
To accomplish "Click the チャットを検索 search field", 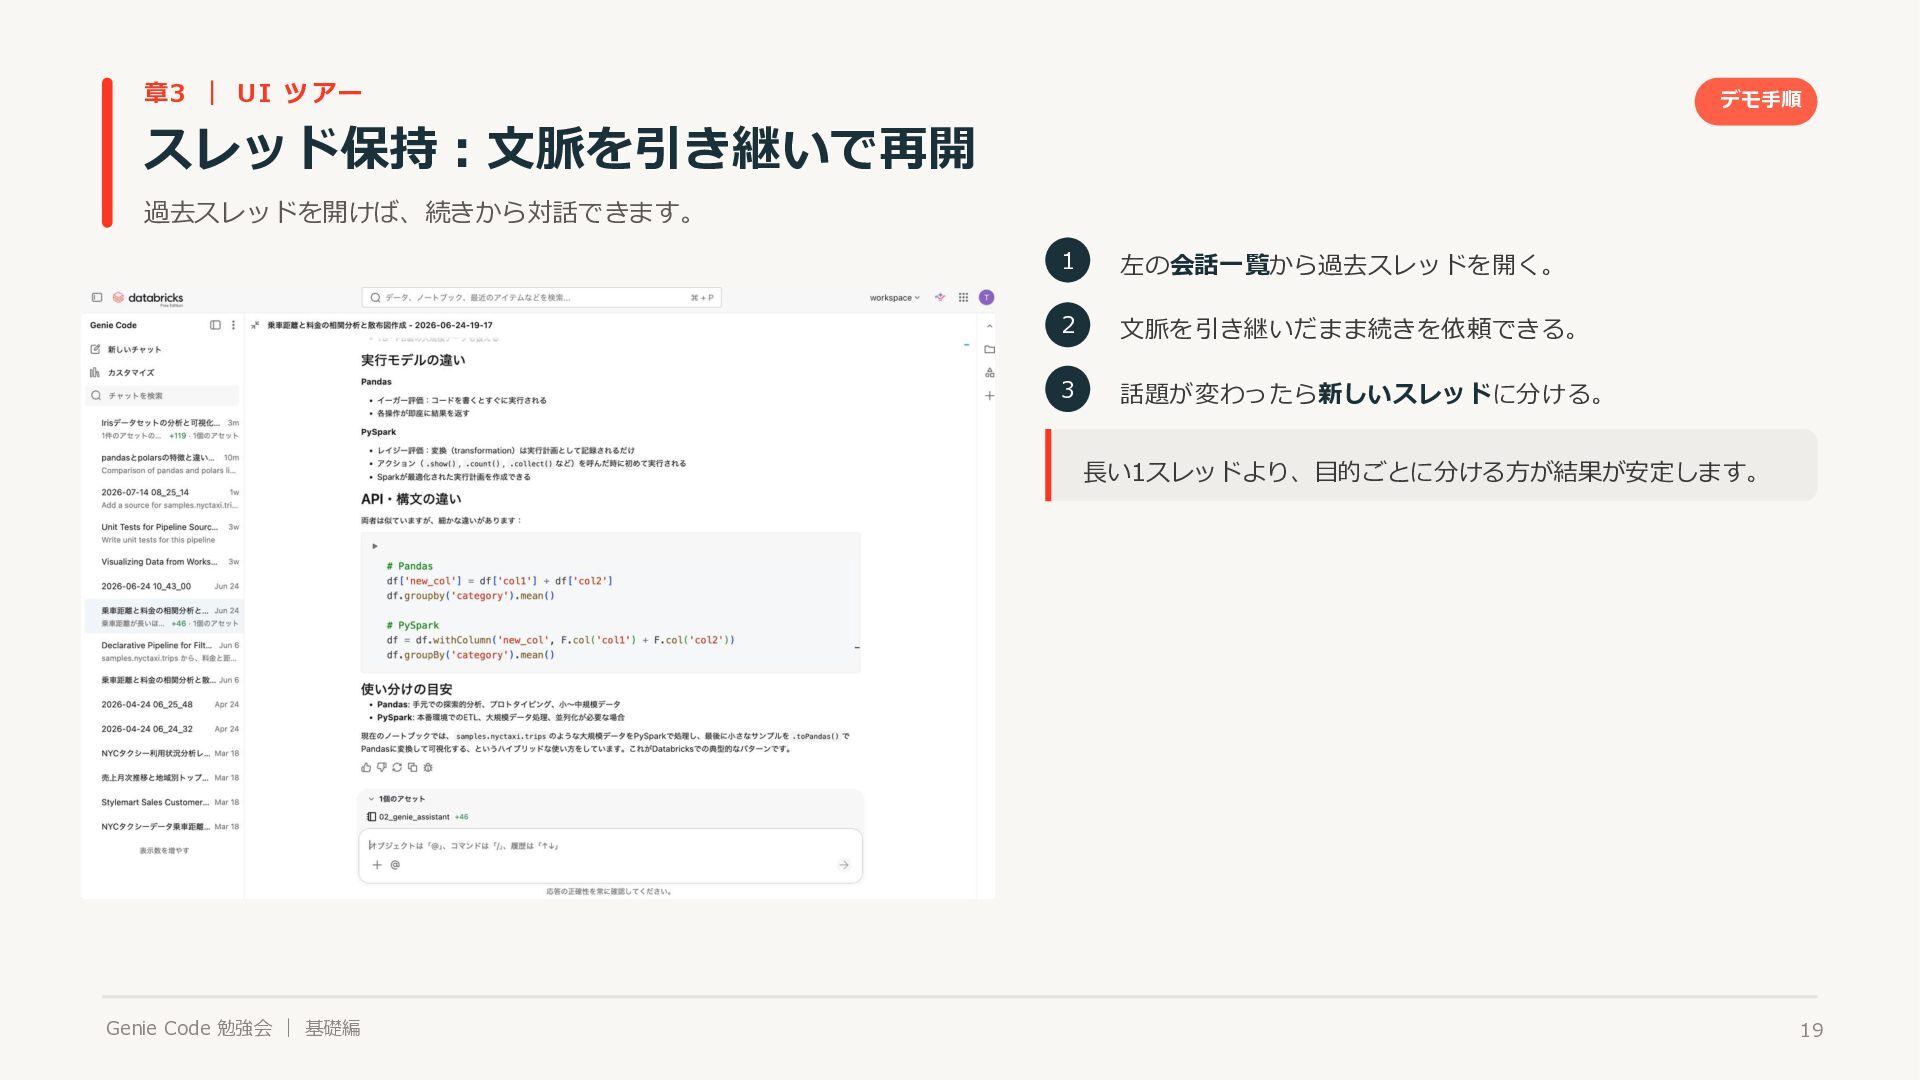I will [163, 396].
